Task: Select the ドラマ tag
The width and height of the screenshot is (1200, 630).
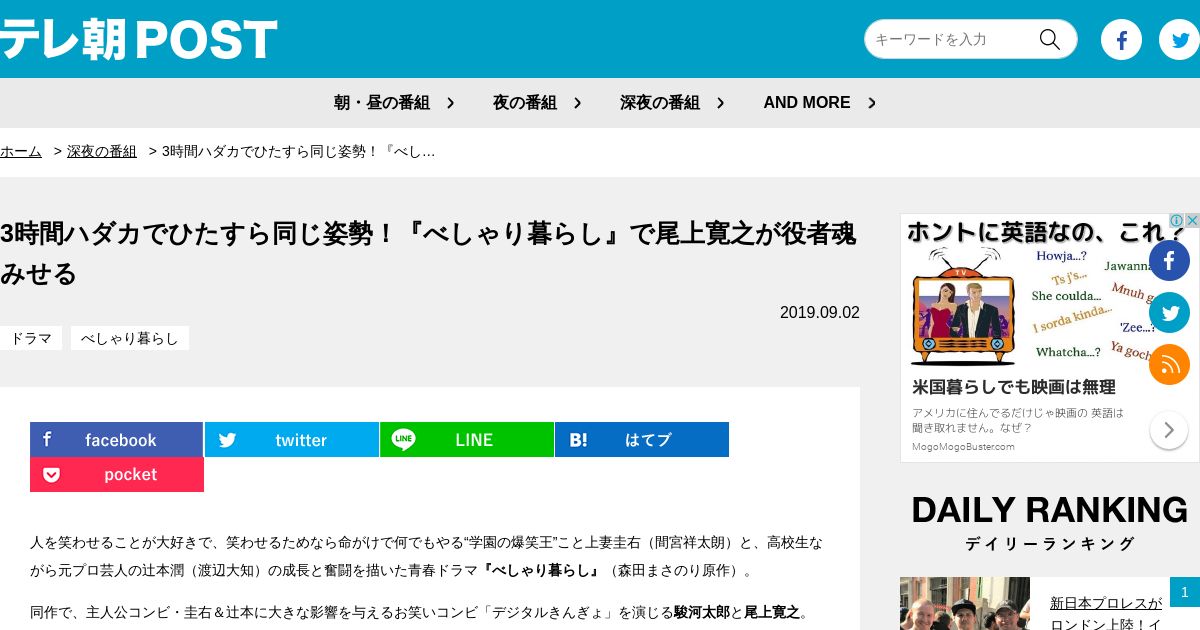Action: click(31, 338)
